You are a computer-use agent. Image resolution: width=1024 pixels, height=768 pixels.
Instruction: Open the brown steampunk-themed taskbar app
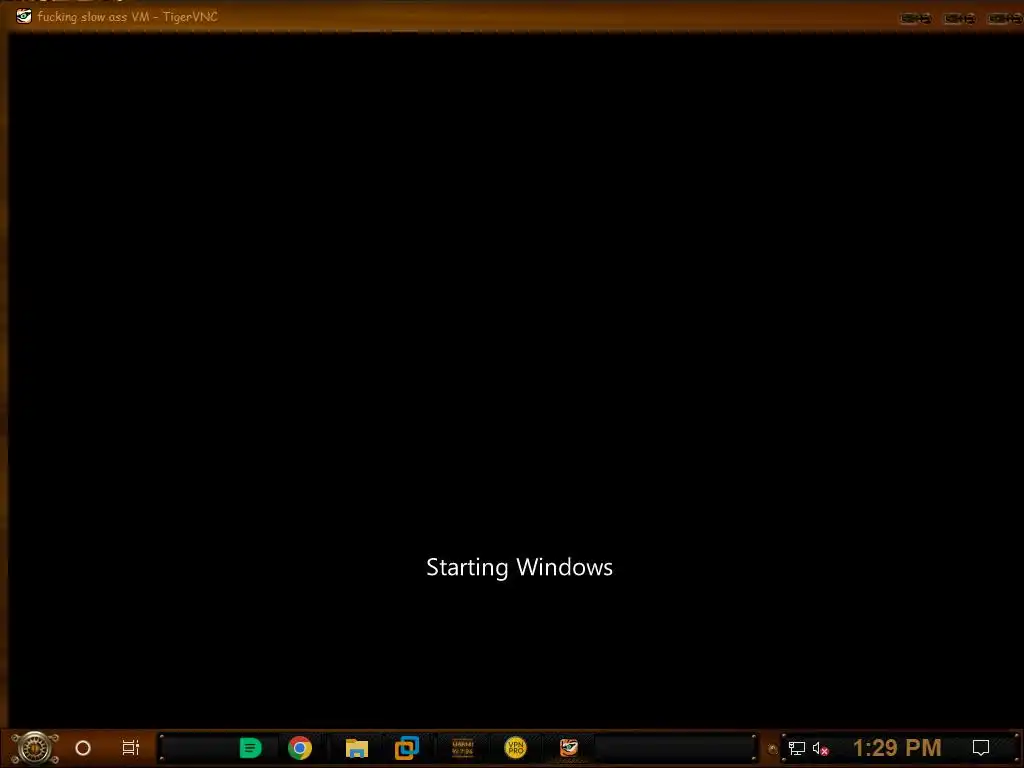462,748
